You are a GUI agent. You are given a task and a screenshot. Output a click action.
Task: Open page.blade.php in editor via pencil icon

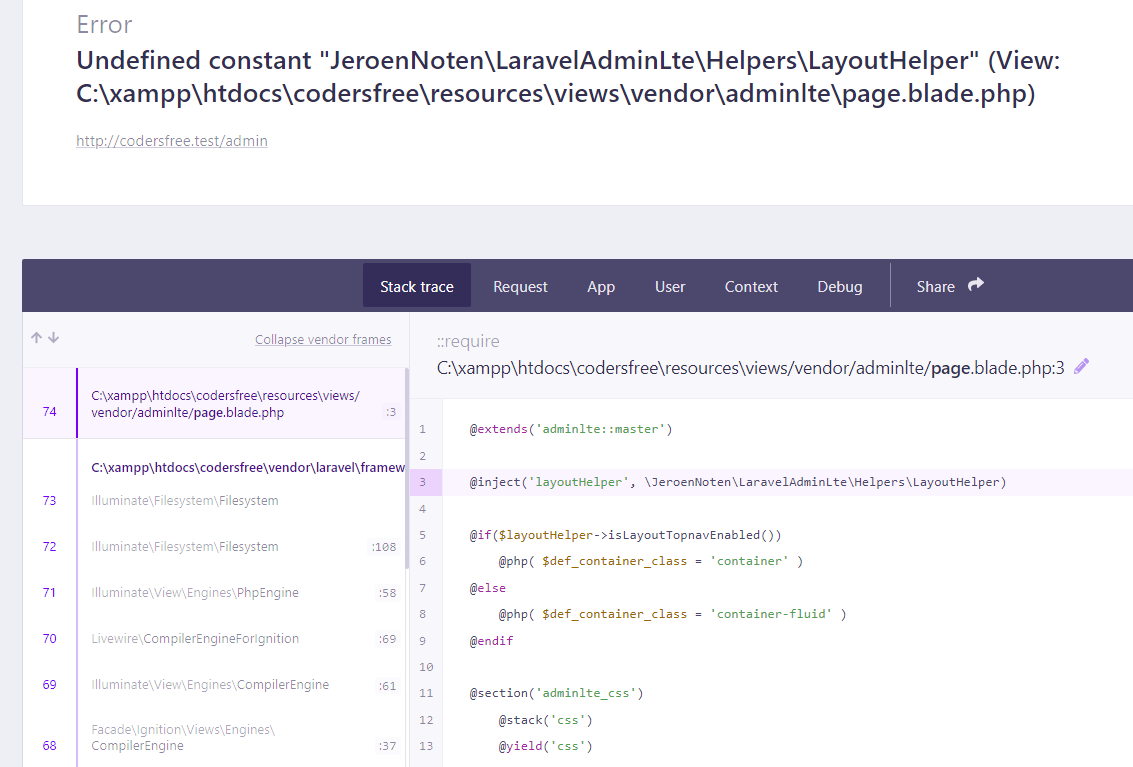pos(1081,367)
